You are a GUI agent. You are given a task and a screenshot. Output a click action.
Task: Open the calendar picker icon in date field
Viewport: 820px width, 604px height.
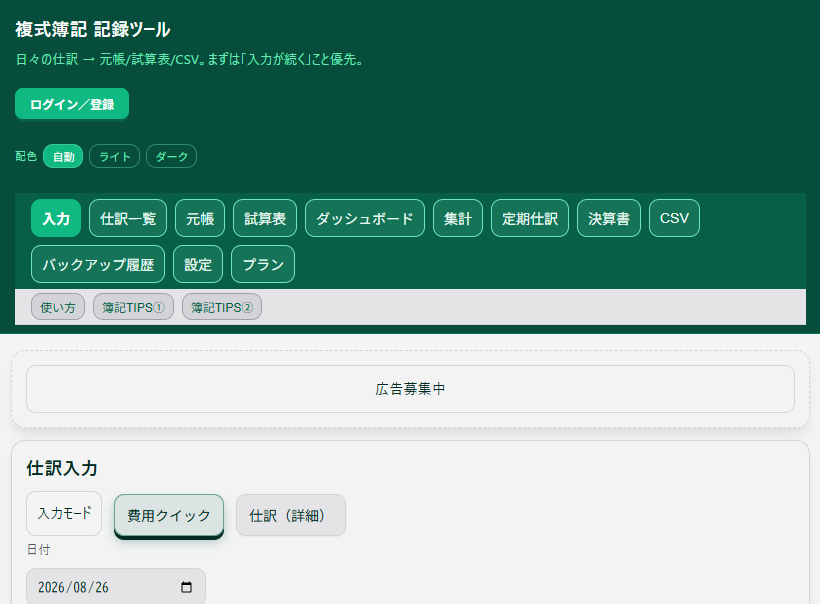[x=186, y=587]
